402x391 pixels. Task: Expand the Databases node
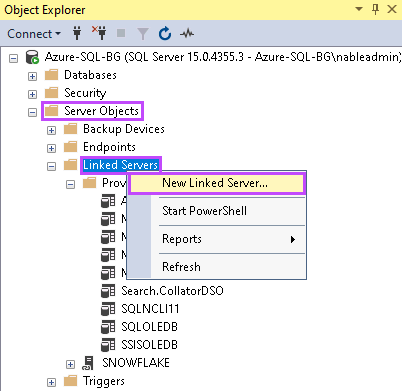point(32,77)
